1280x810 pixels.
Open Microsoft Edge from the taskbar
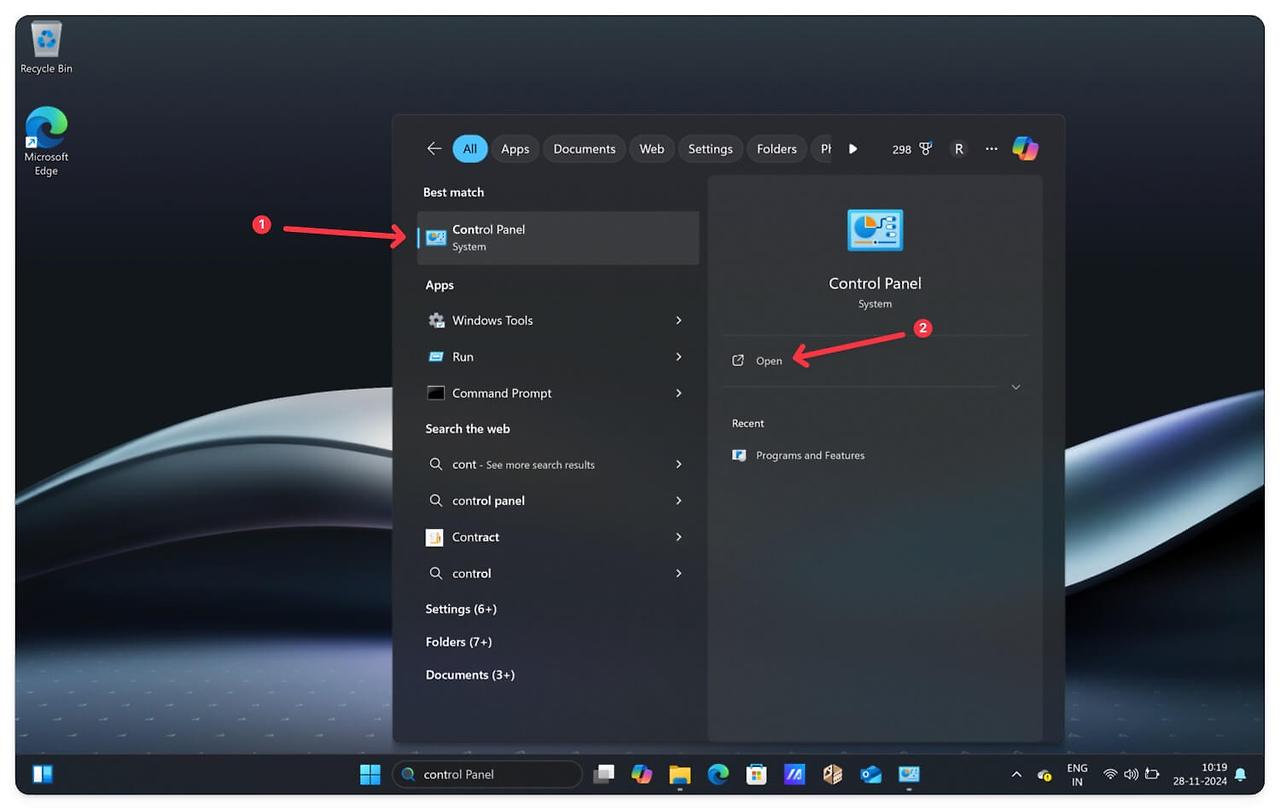point(718,774)
